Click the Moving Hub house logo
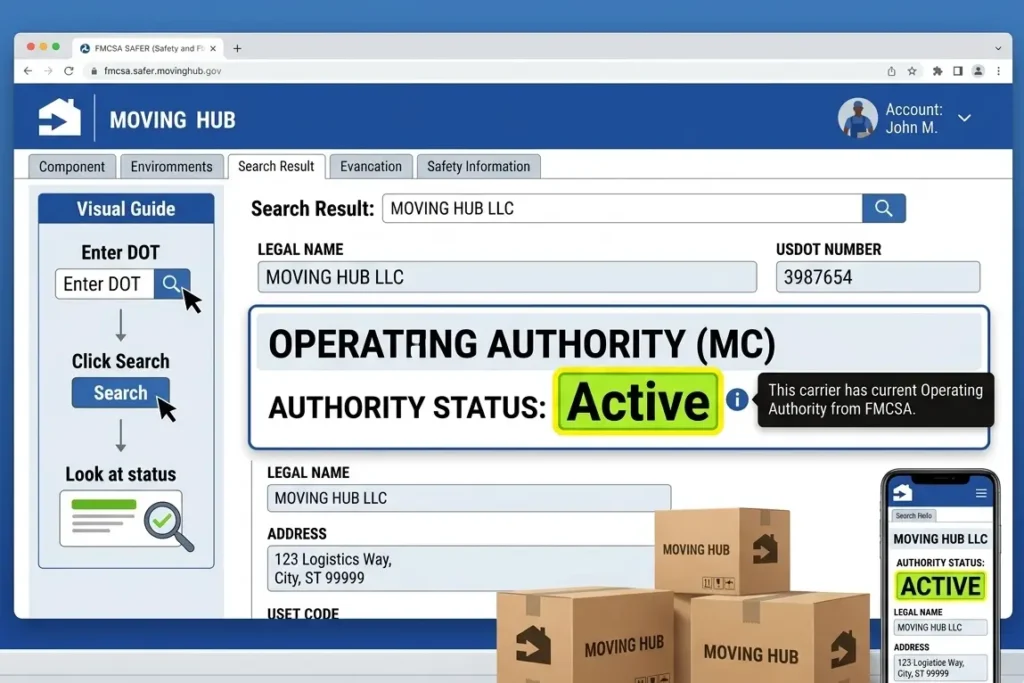 (x=59, y=118)
